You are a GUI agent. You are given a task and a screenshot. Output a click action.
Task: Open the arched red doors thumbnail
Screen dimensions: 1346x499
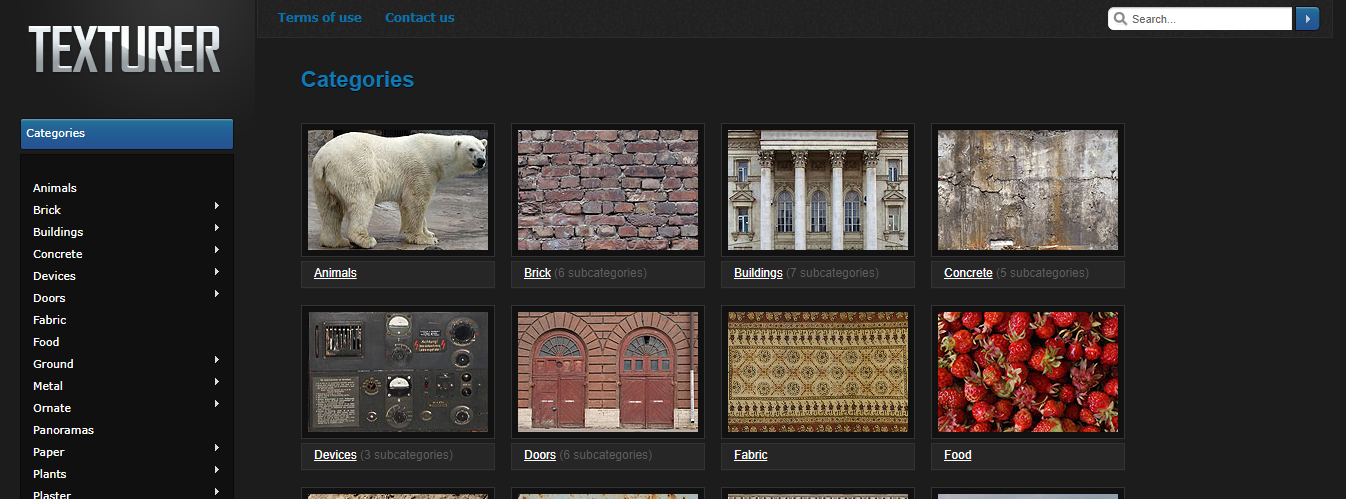tap(608, 372)
